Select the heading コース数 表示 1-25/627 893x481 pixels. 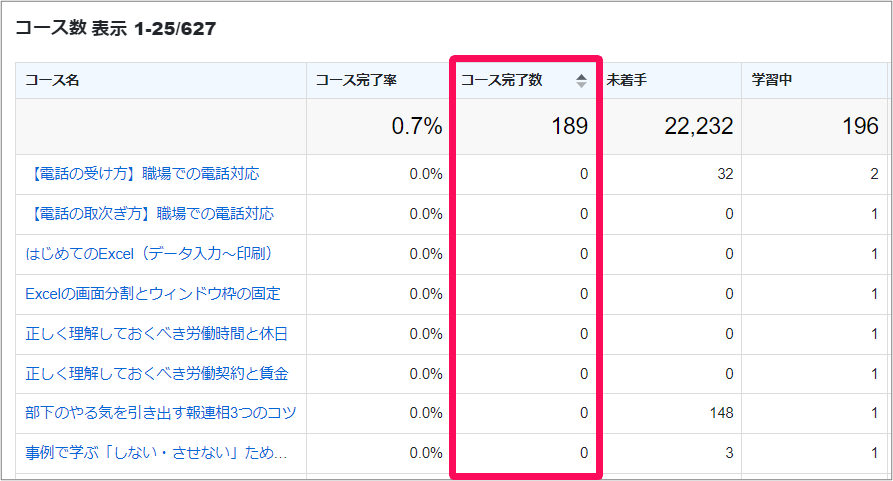(116, 28)
